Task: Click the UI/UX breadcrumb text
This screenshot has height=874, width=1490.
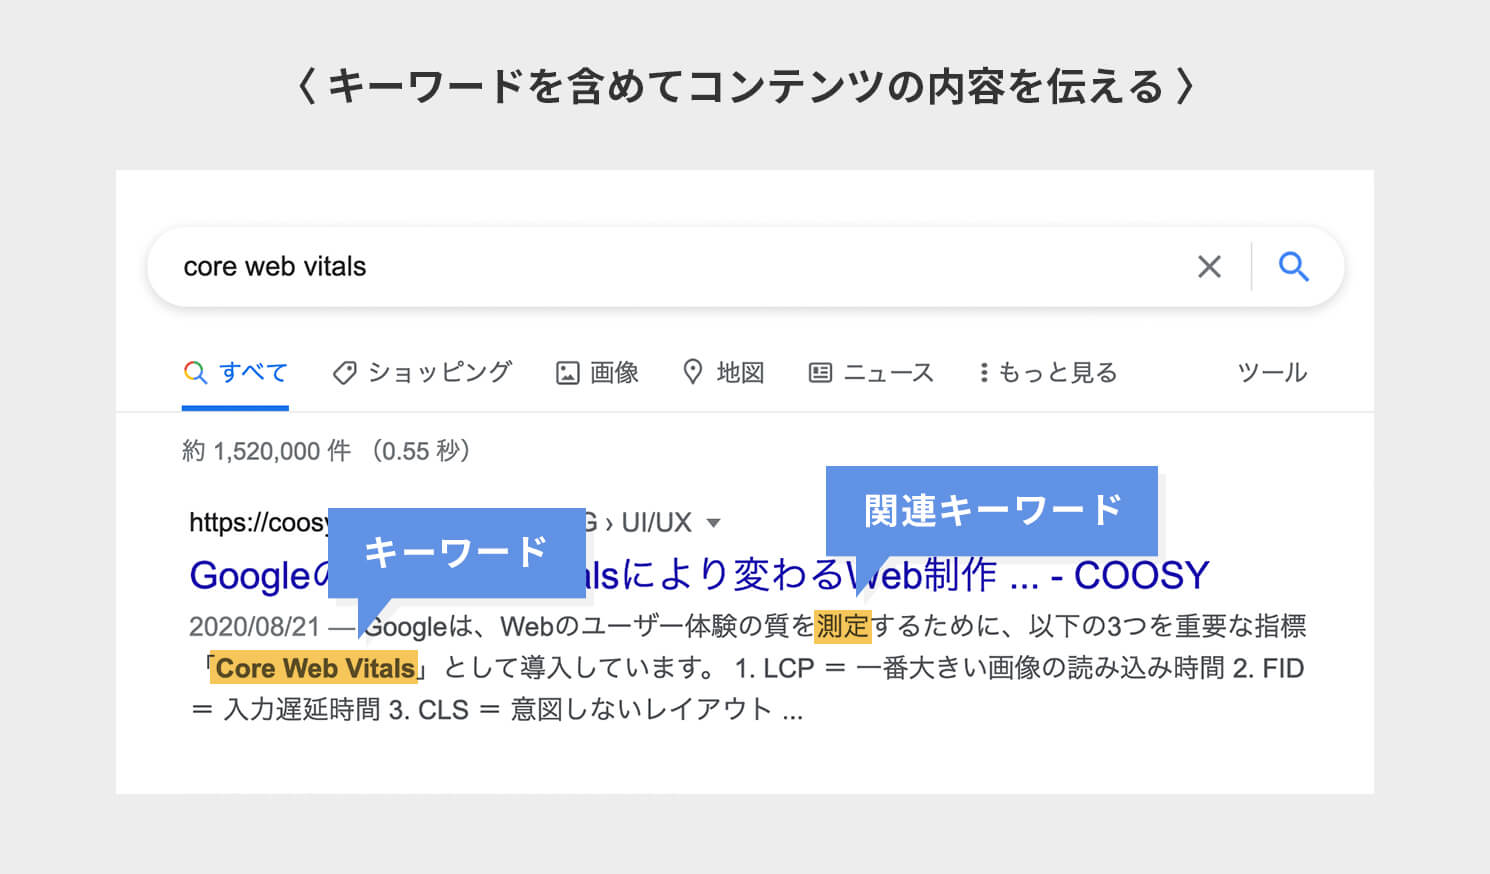Action: click(x=656, y=522)
